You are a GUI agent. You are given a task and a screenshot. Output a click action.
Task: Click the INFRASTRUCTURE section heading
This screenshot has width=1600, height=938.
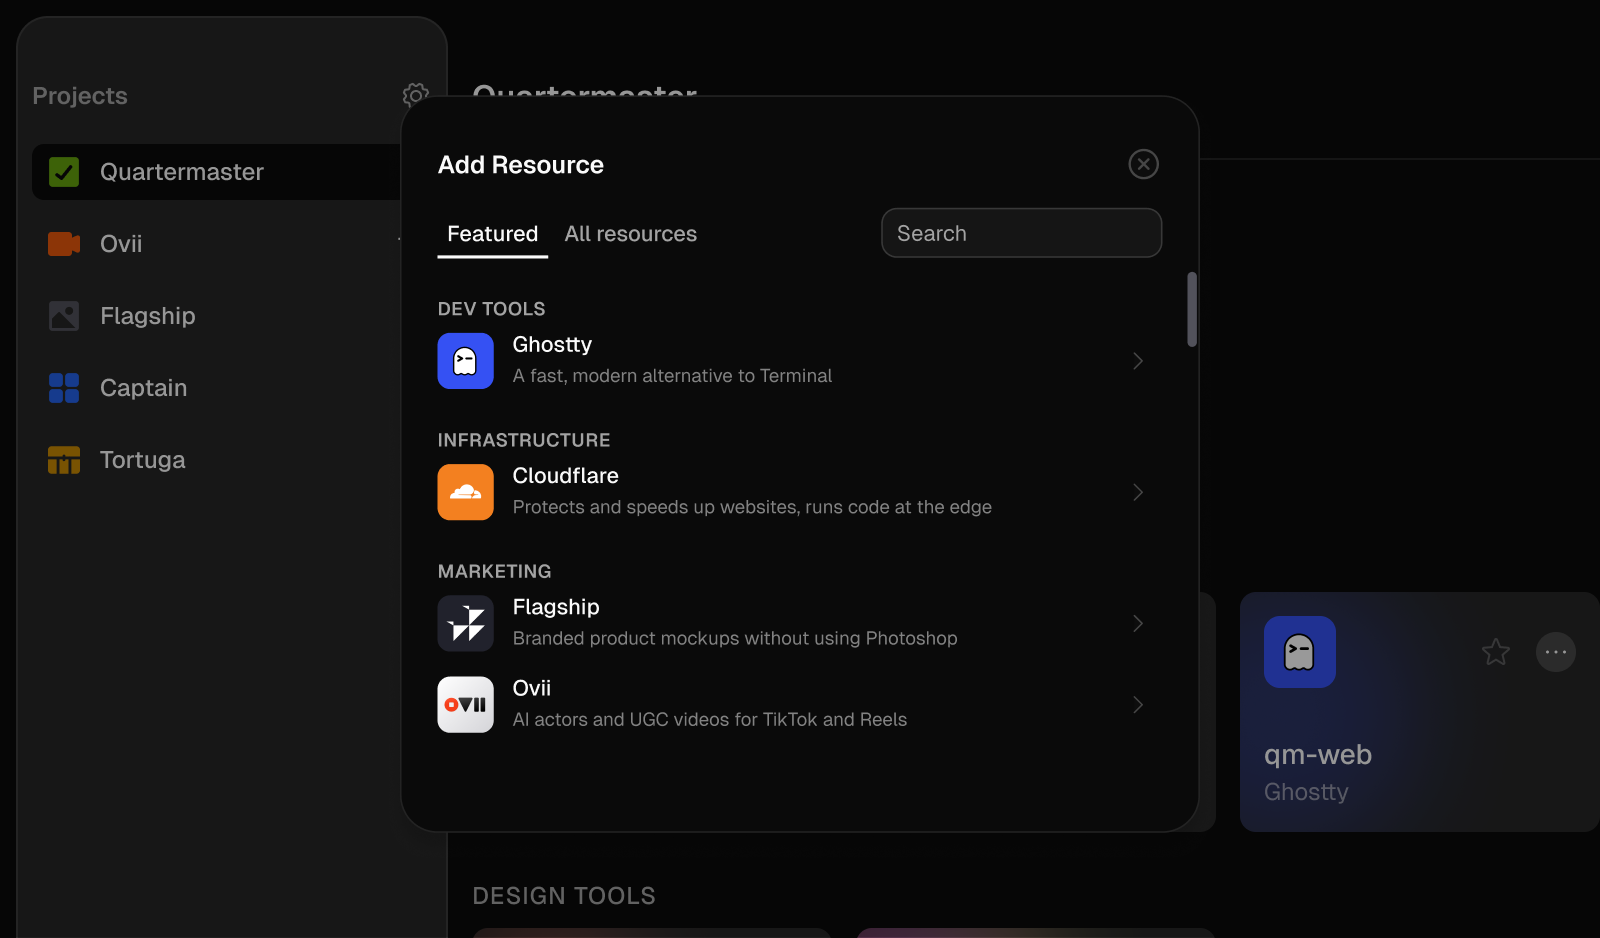pyautogui.click(x=524, y=440)
